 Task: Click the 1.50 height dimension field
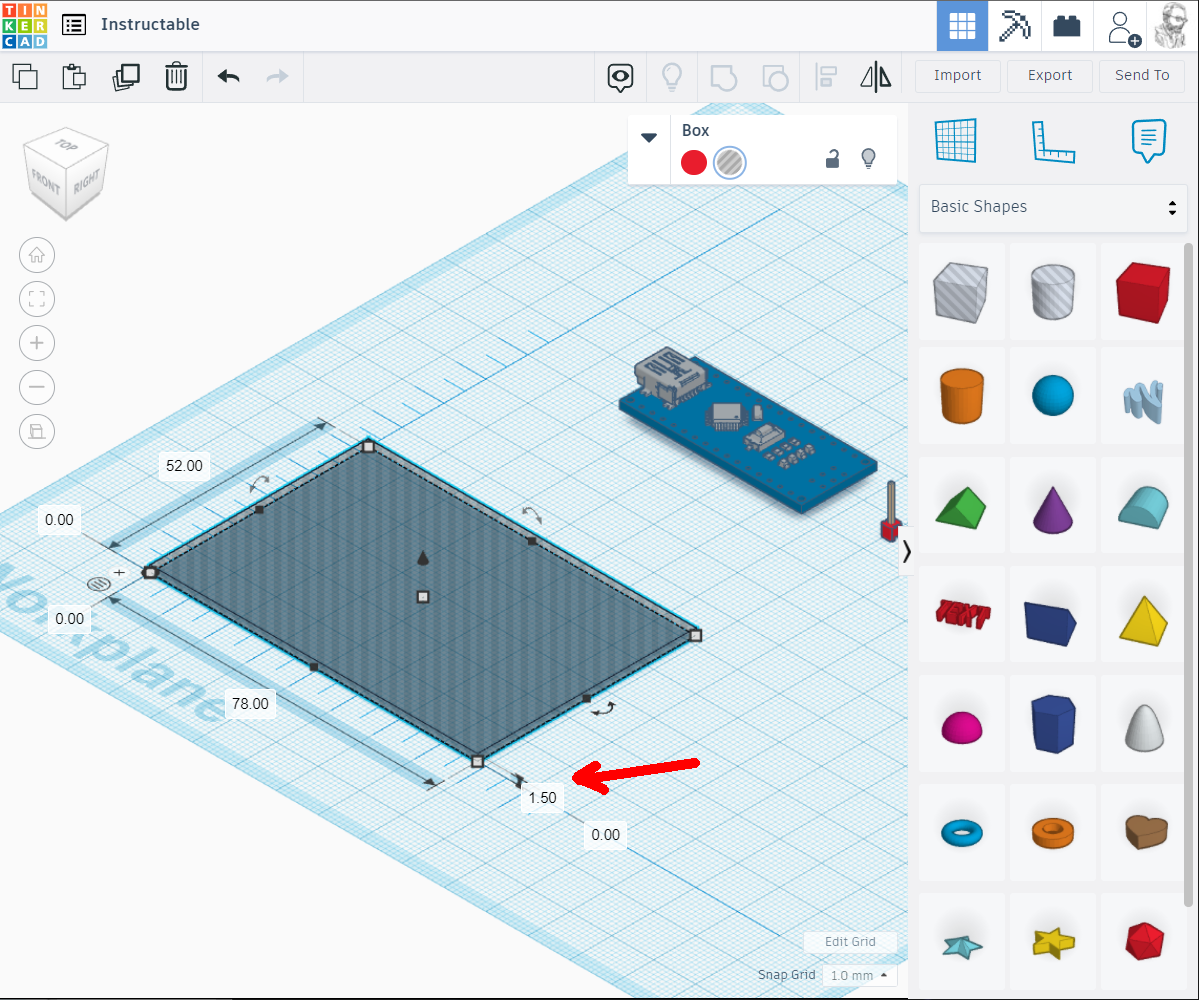click(x=543, y=797)
